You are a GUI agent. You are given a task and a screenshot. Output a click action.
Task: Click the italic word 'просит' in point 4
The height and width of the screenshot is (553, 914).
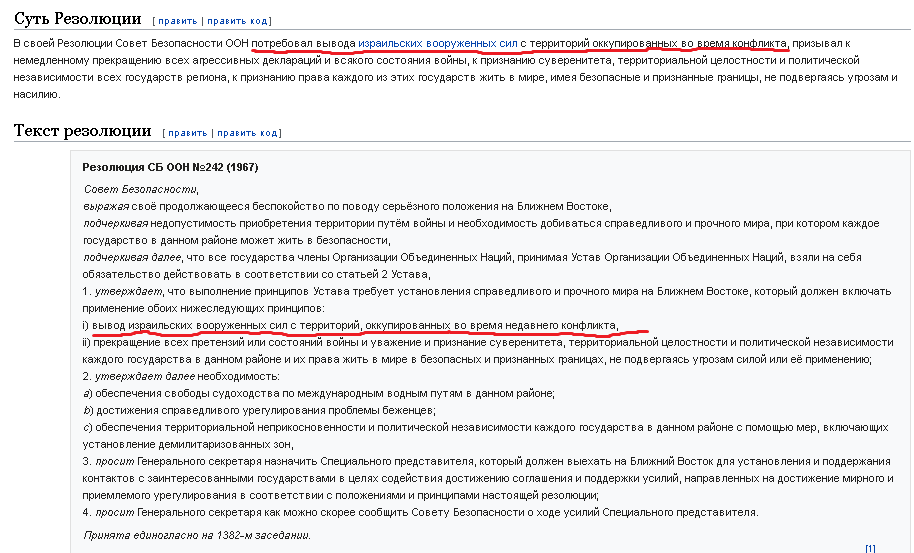[x=114, y=513]
